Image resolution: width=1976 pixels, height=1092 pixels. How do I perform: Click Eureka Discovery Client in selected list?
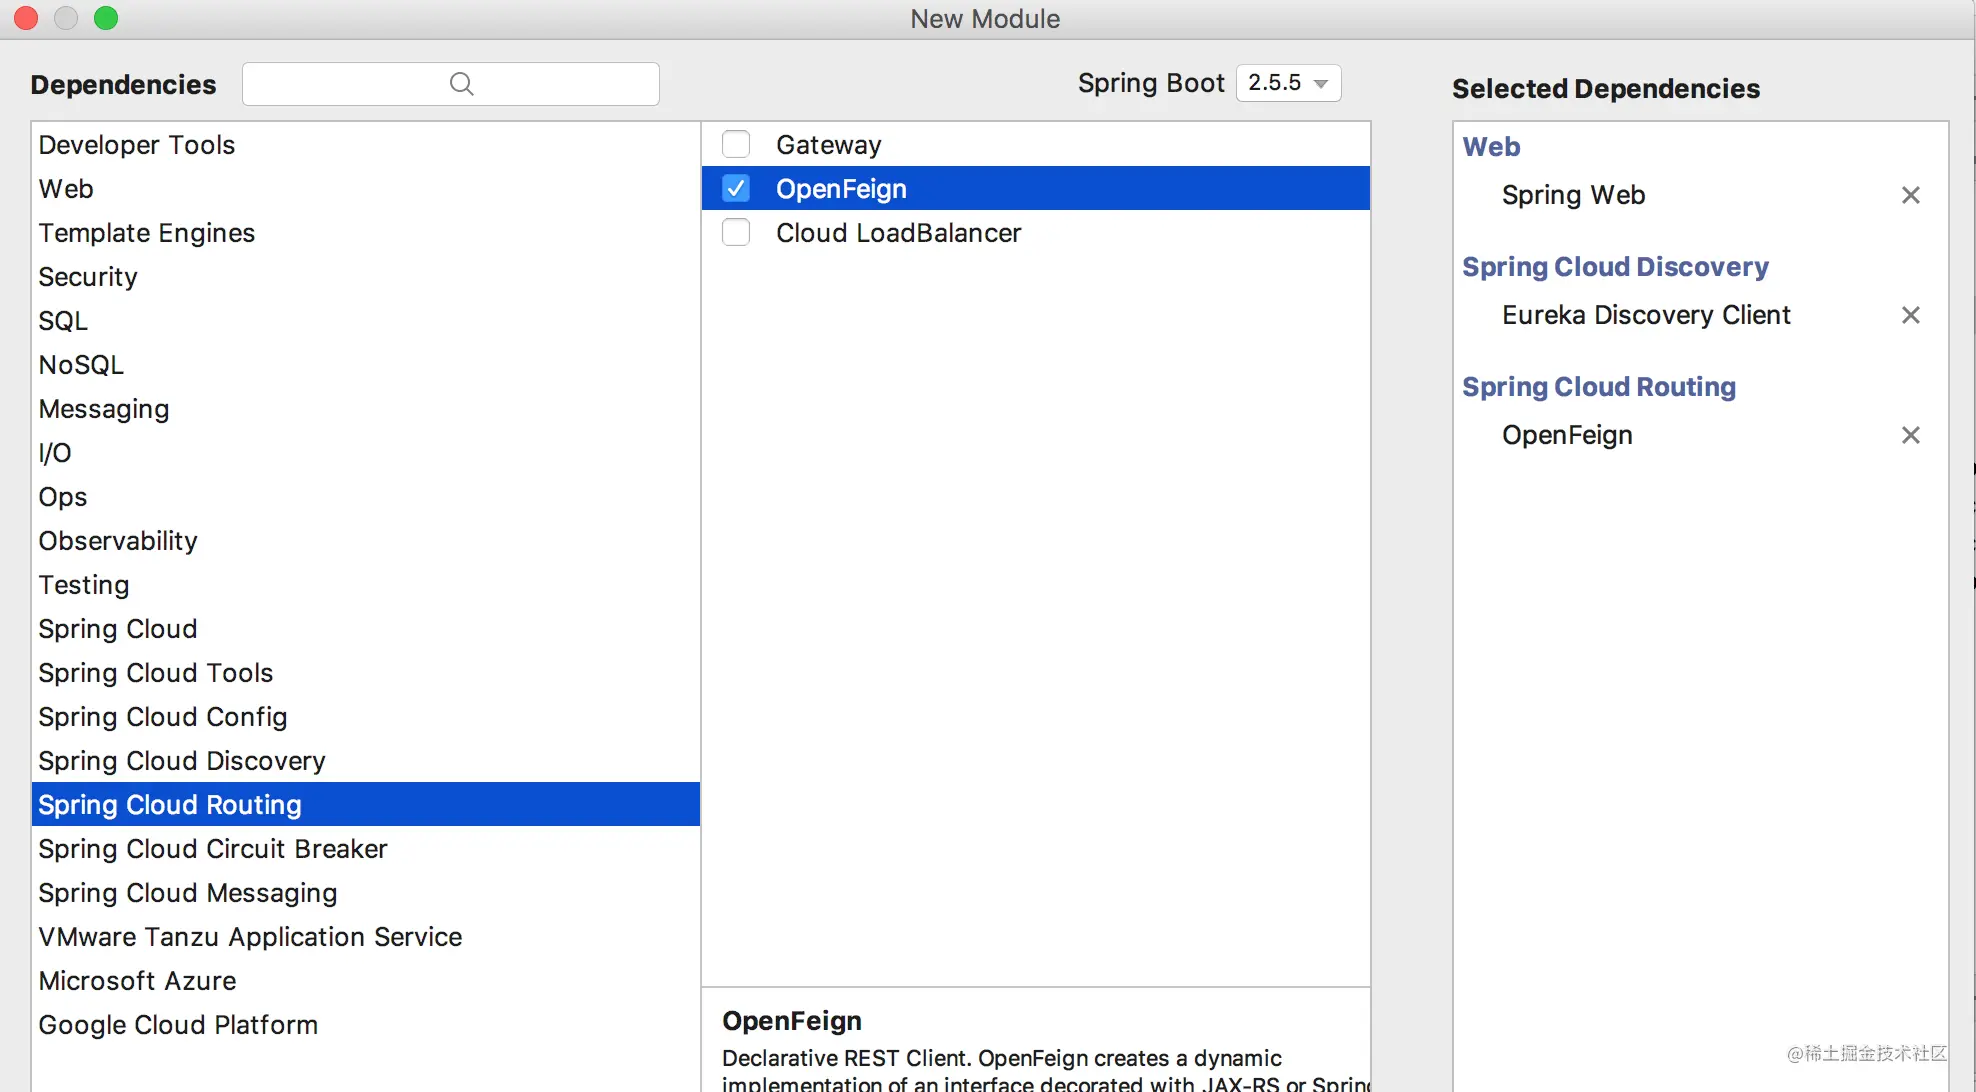1646,315
